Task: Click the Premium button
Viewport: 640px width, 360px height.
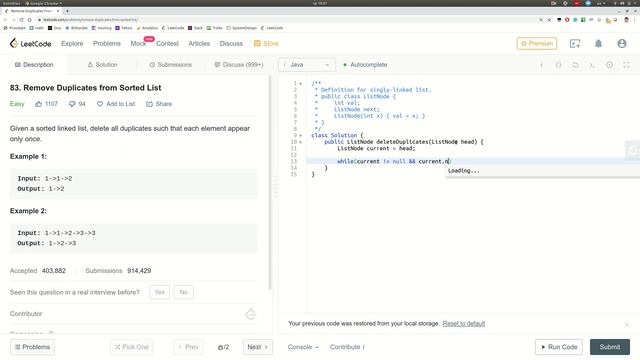Action: [x=537, y=43]
